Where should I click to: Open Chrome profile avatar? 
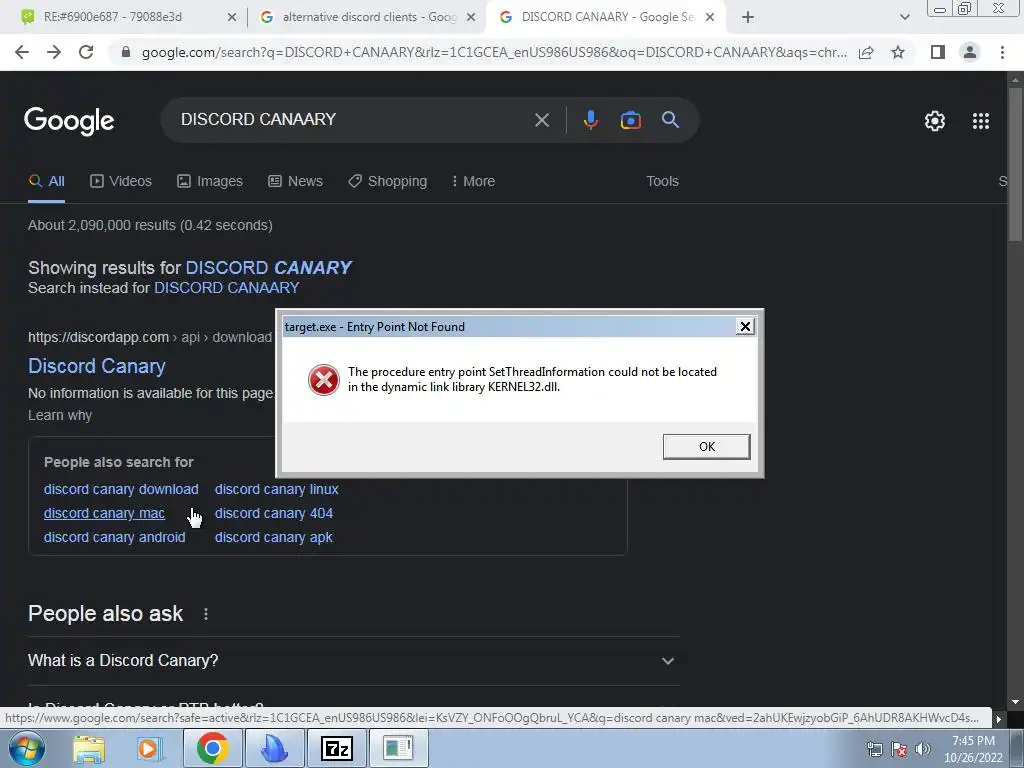pyautogui.click(x=970, y=52)
